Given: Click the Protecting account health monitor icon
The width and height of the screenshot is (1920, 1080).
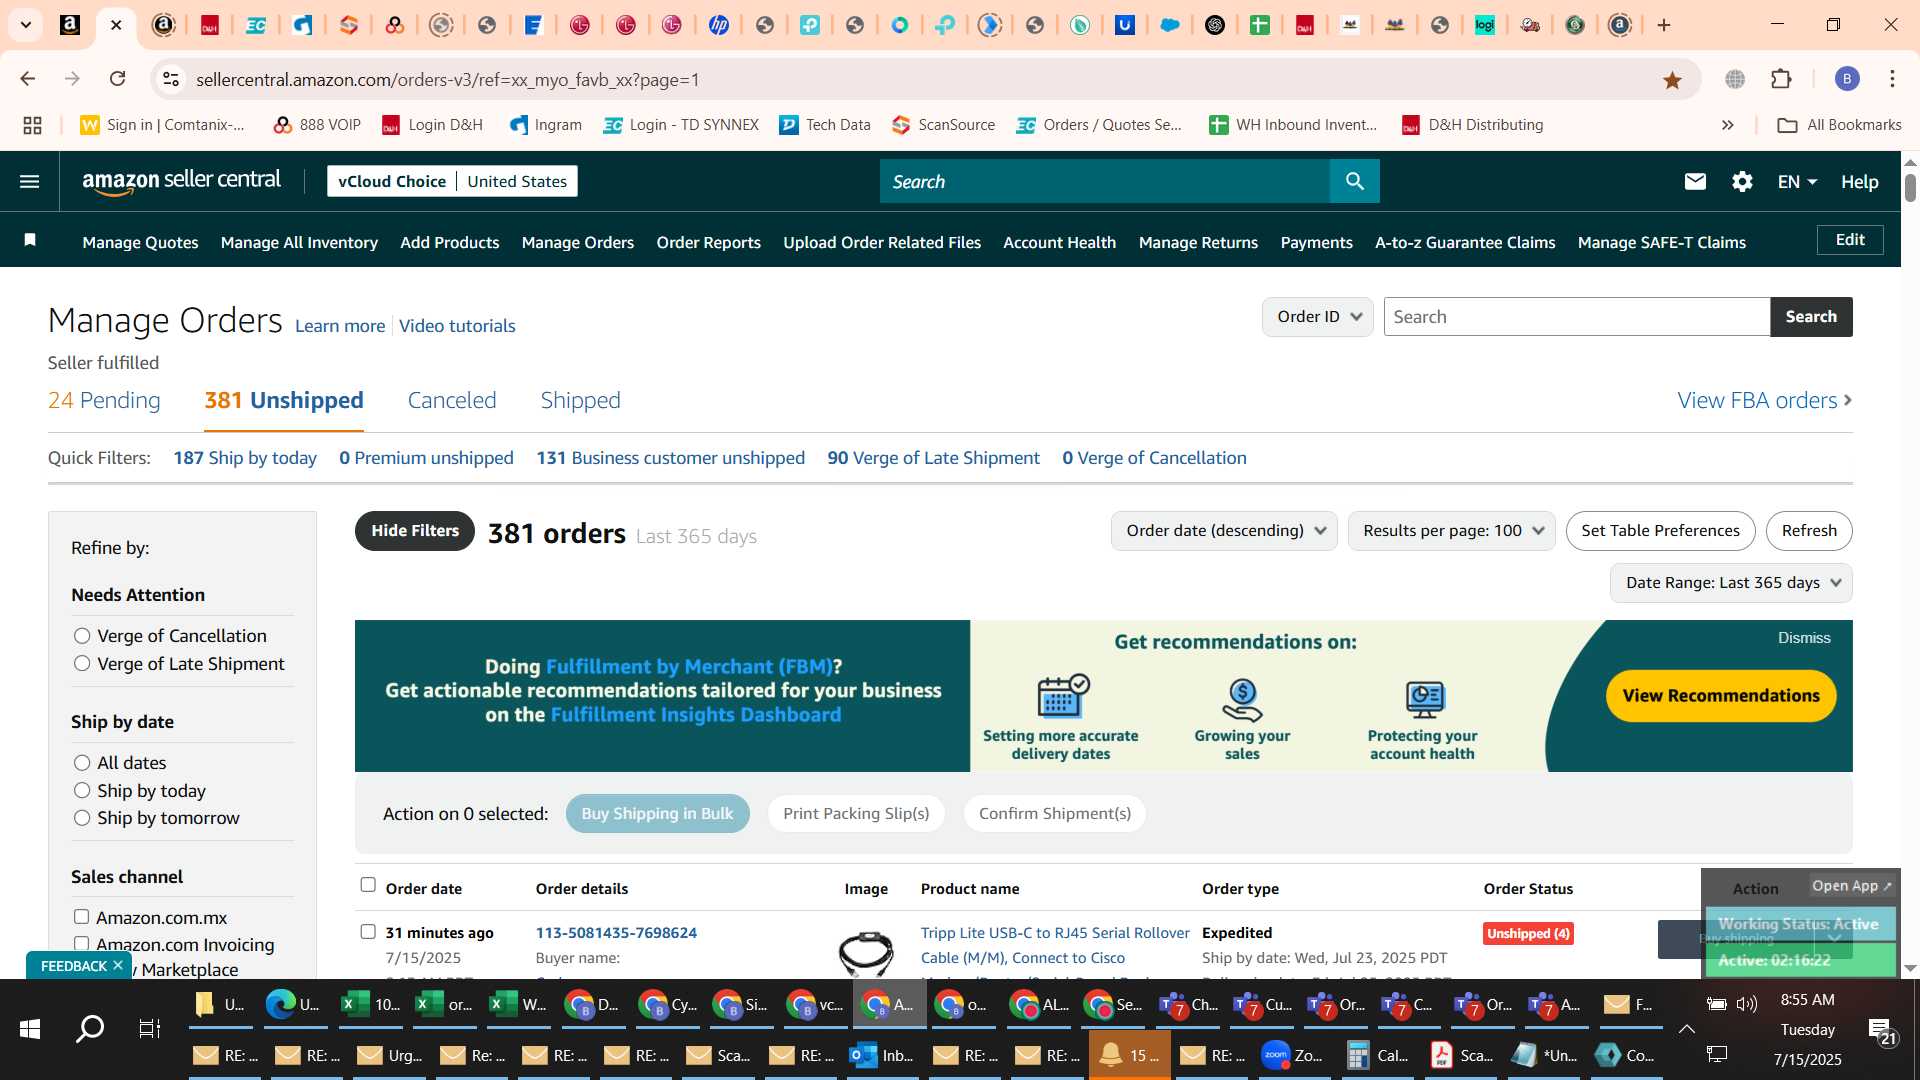Looking at the screenshot, I should click(x=1424, y=699).
